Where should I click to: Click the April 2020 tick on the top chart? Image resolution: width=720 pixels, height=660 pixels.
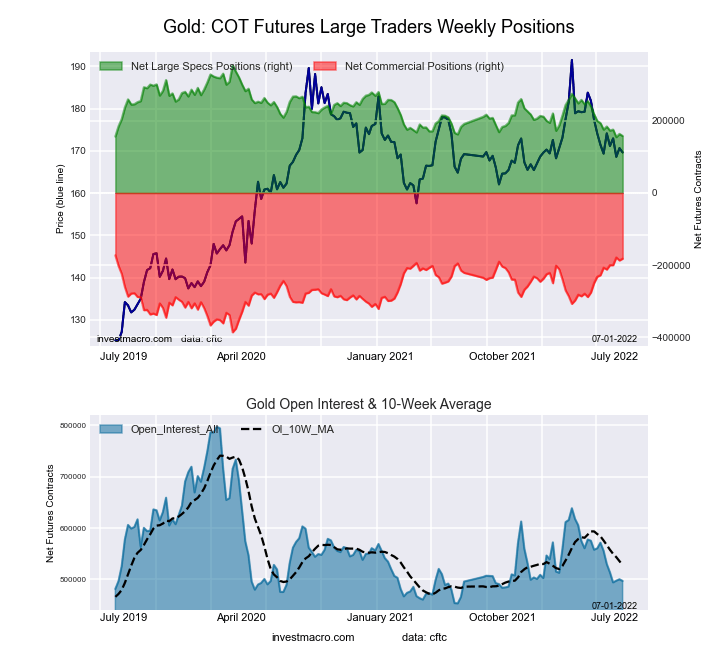(x=239, y=356)
